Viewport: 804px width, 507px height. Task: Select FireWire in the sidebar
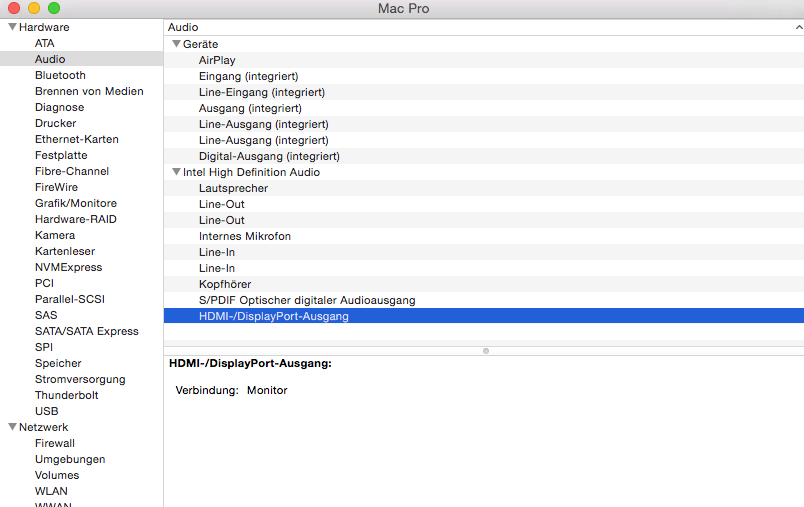point(56,187)
